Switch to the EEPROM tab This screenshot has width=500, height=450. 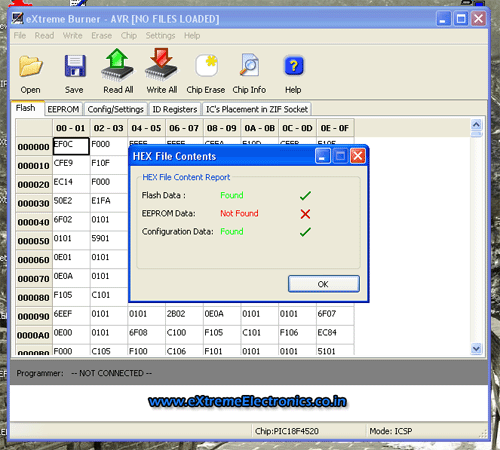click(63, 109)
